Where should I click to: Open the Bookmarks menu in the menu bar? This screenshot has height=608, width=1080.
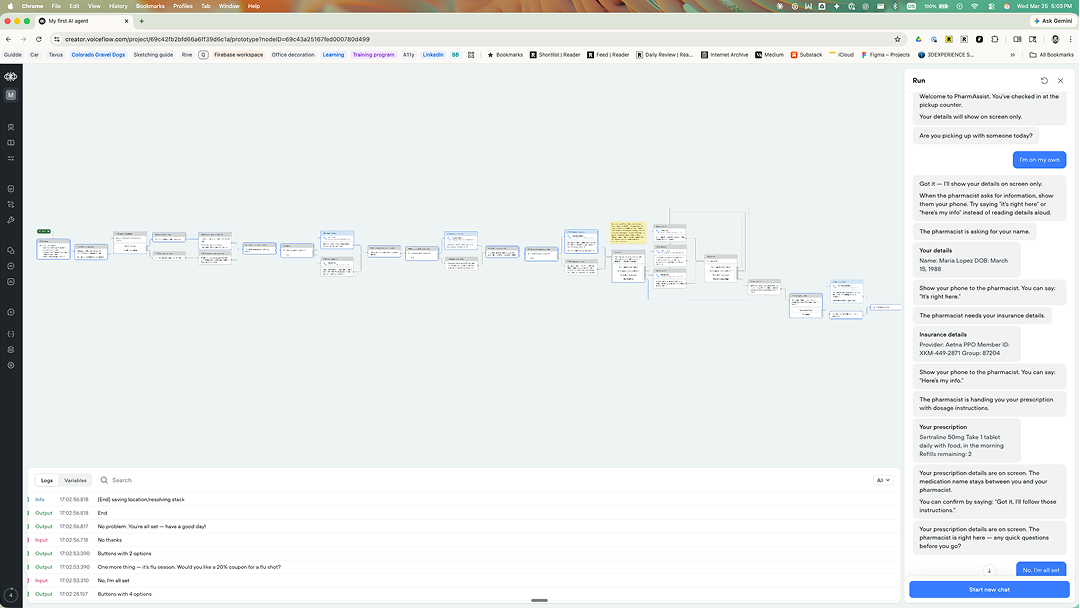[x=151, y=4]
